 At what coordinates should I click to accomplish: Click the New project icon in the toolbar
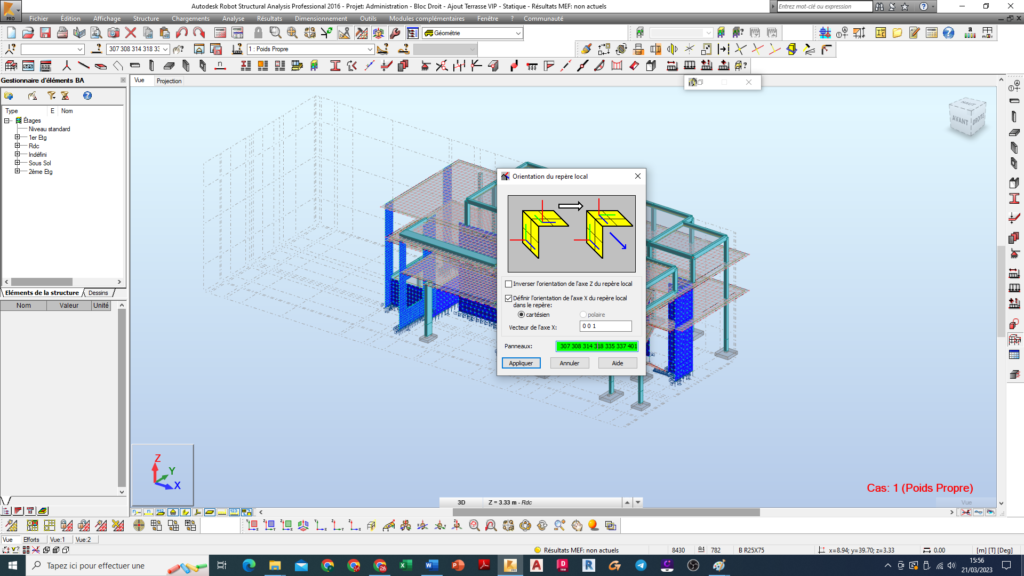point(11,33)
